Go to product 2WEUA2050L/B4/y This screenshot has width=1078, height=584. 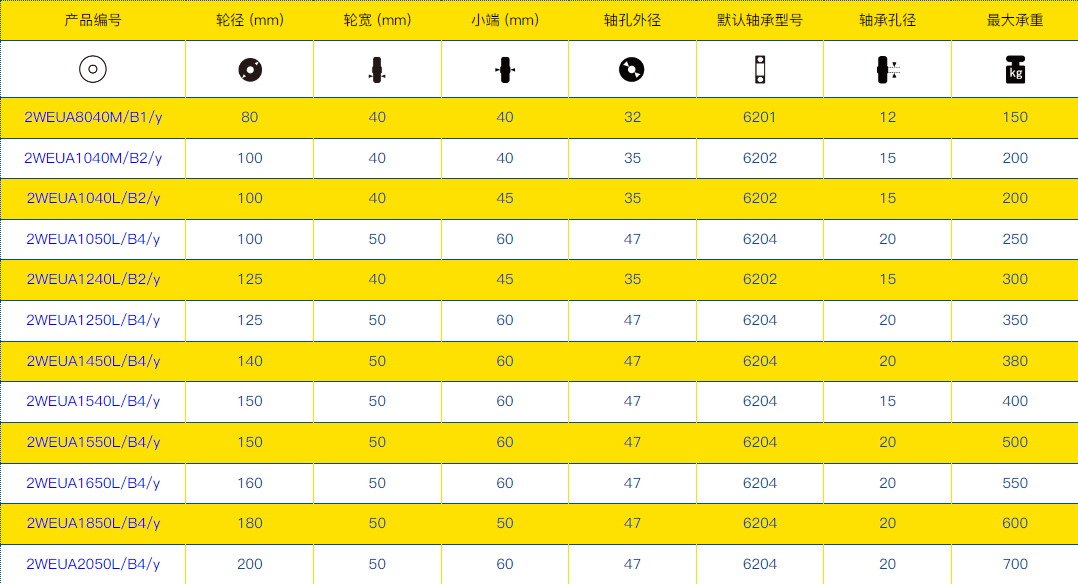point(93,564)
